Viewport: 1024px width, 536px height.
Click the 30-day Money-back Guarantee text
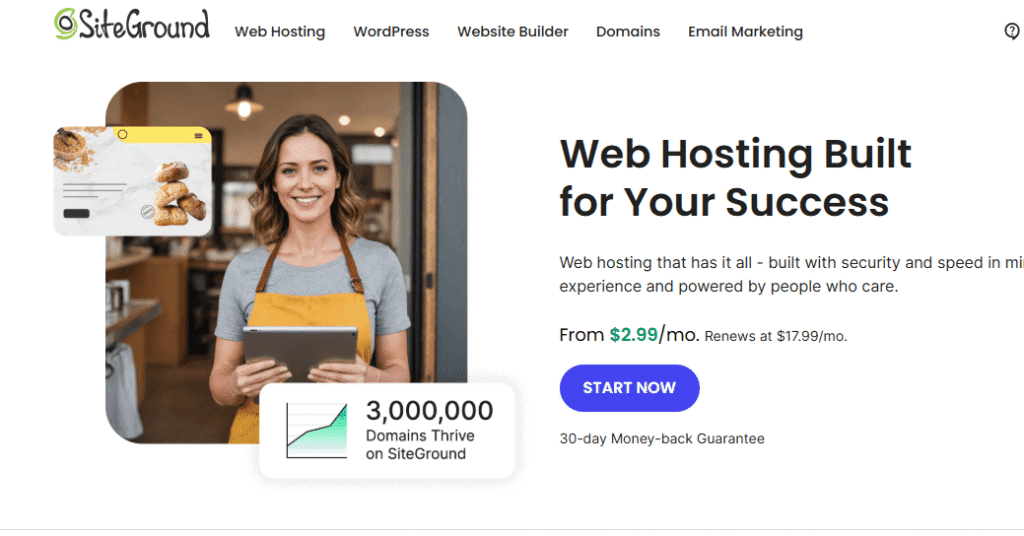tap(662, 439)
